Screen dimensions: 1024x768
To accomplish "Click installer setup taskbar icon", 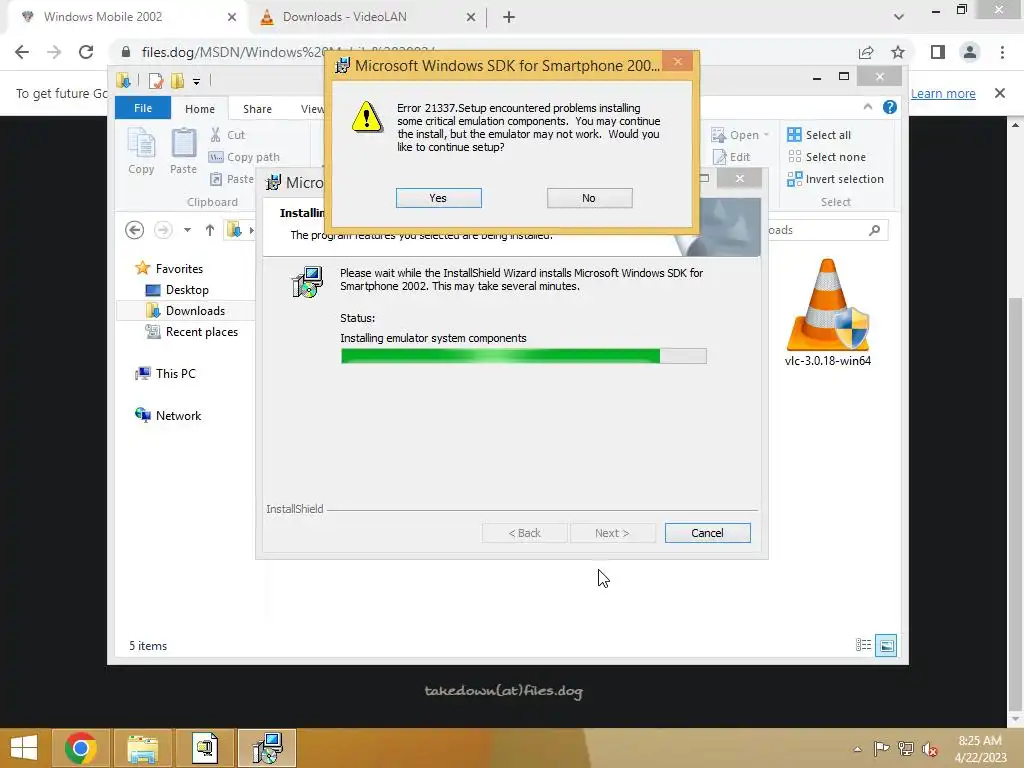I will tap(267, 748).
